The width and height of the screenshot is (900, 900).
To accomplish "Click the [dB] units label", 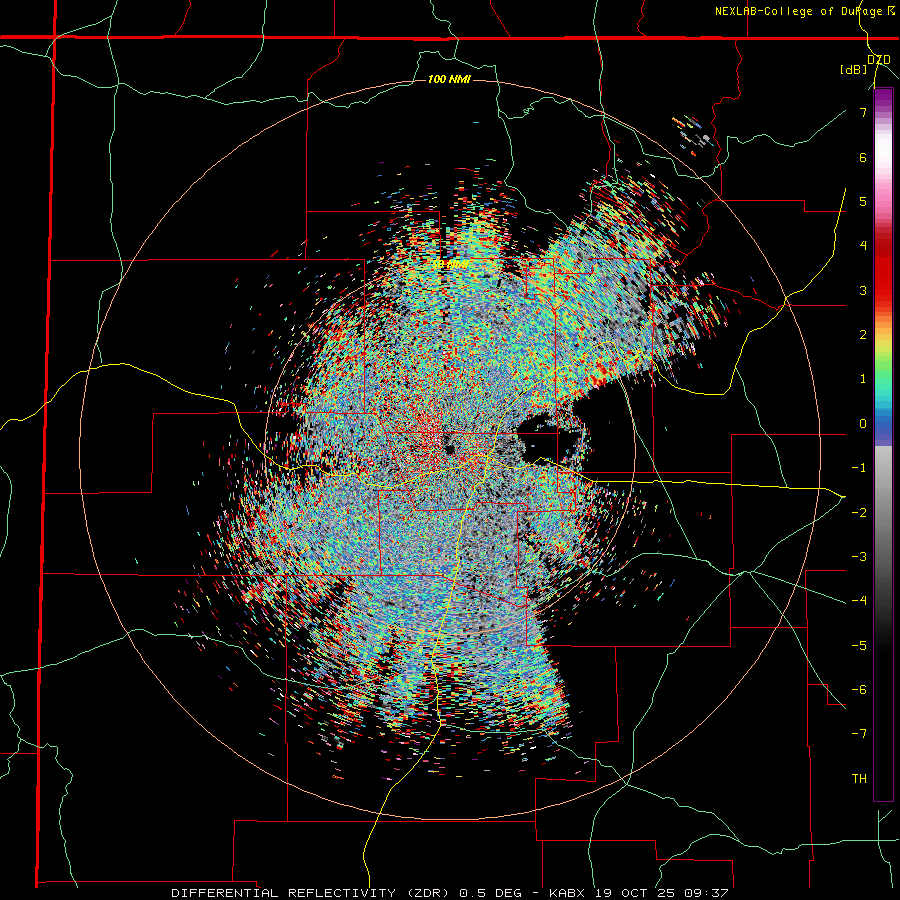I will click(x=854, y=70).
